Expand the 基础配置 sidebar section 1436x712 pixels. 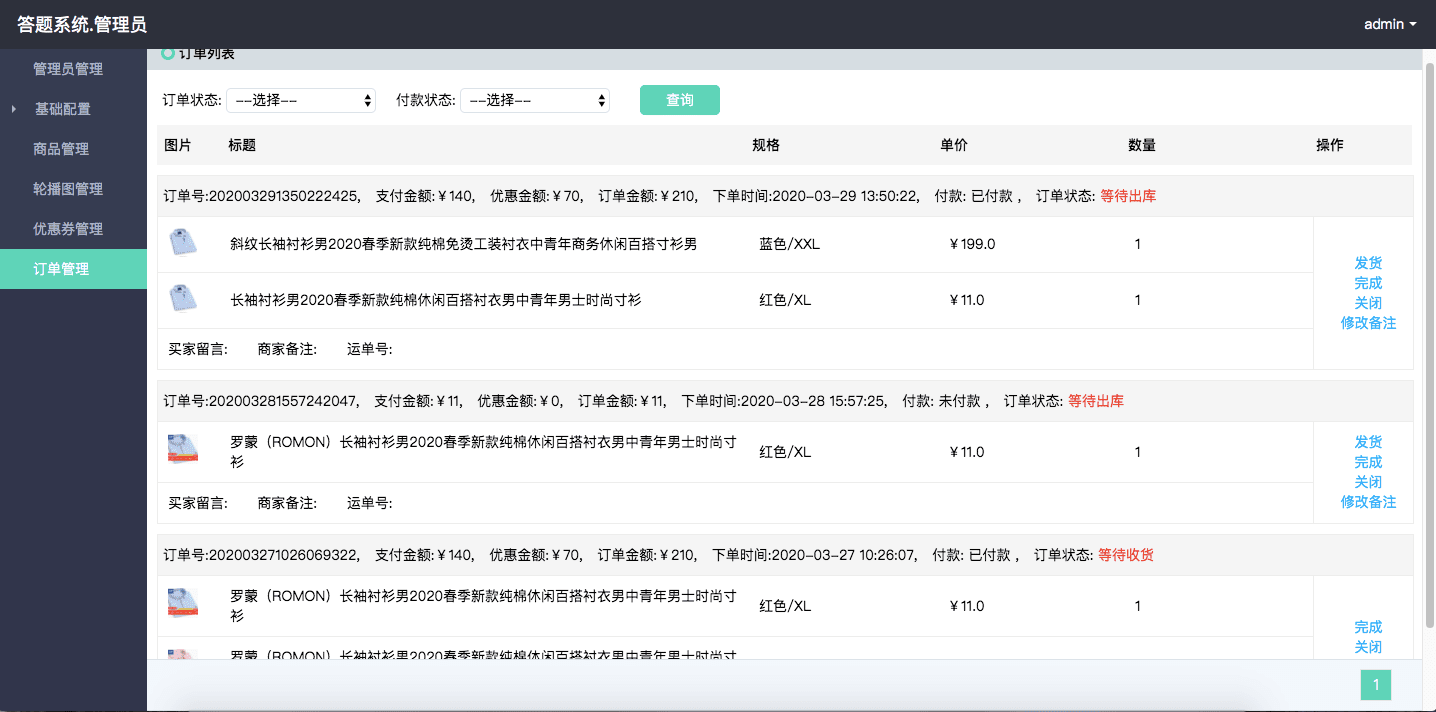click(x=63, y=109)
